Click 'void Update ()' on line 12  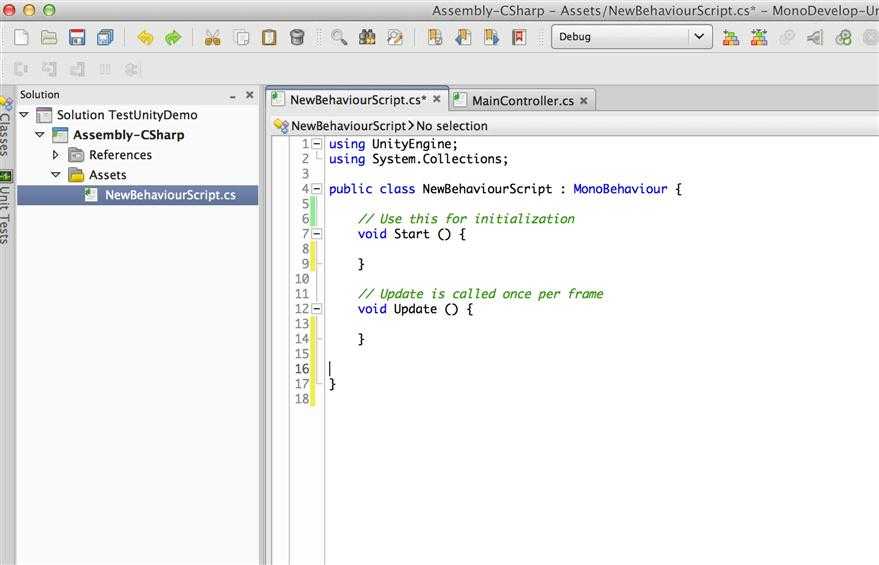408,309
